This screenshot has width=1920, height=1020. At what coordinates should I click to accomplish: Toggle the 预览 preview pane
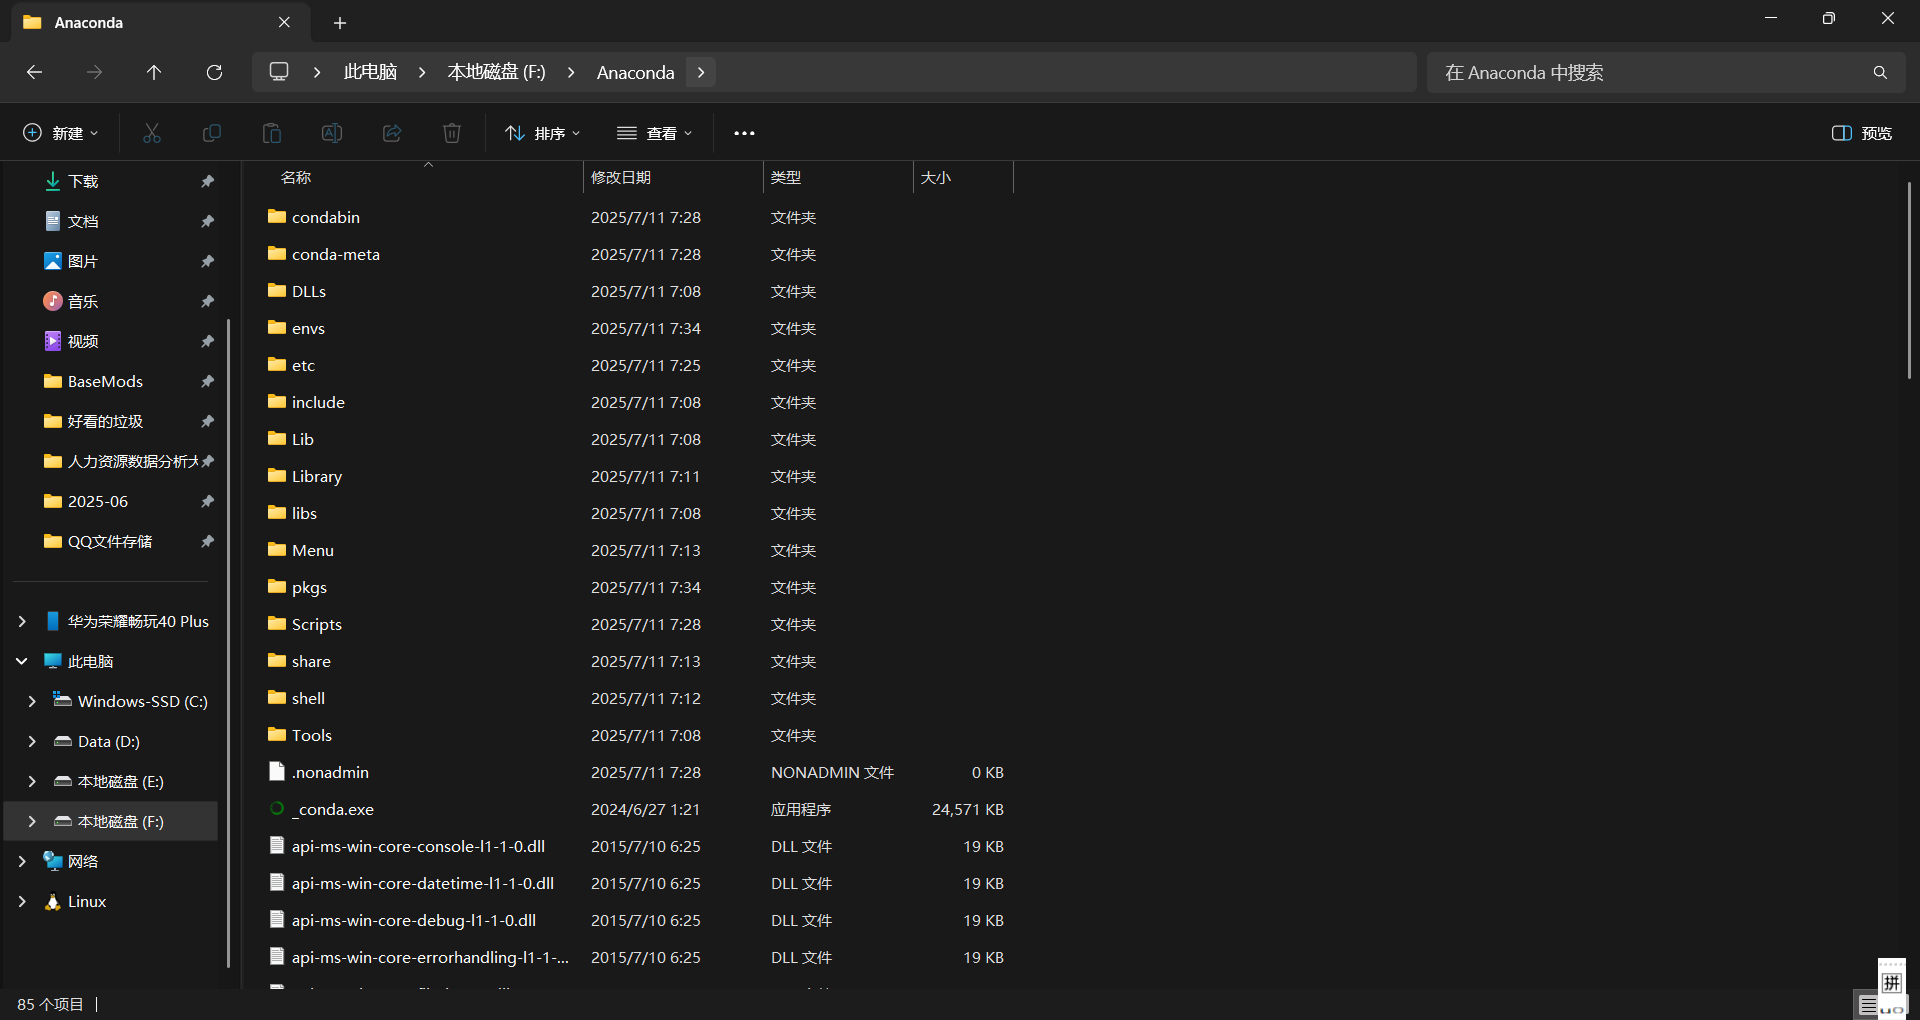point(1862,133)
